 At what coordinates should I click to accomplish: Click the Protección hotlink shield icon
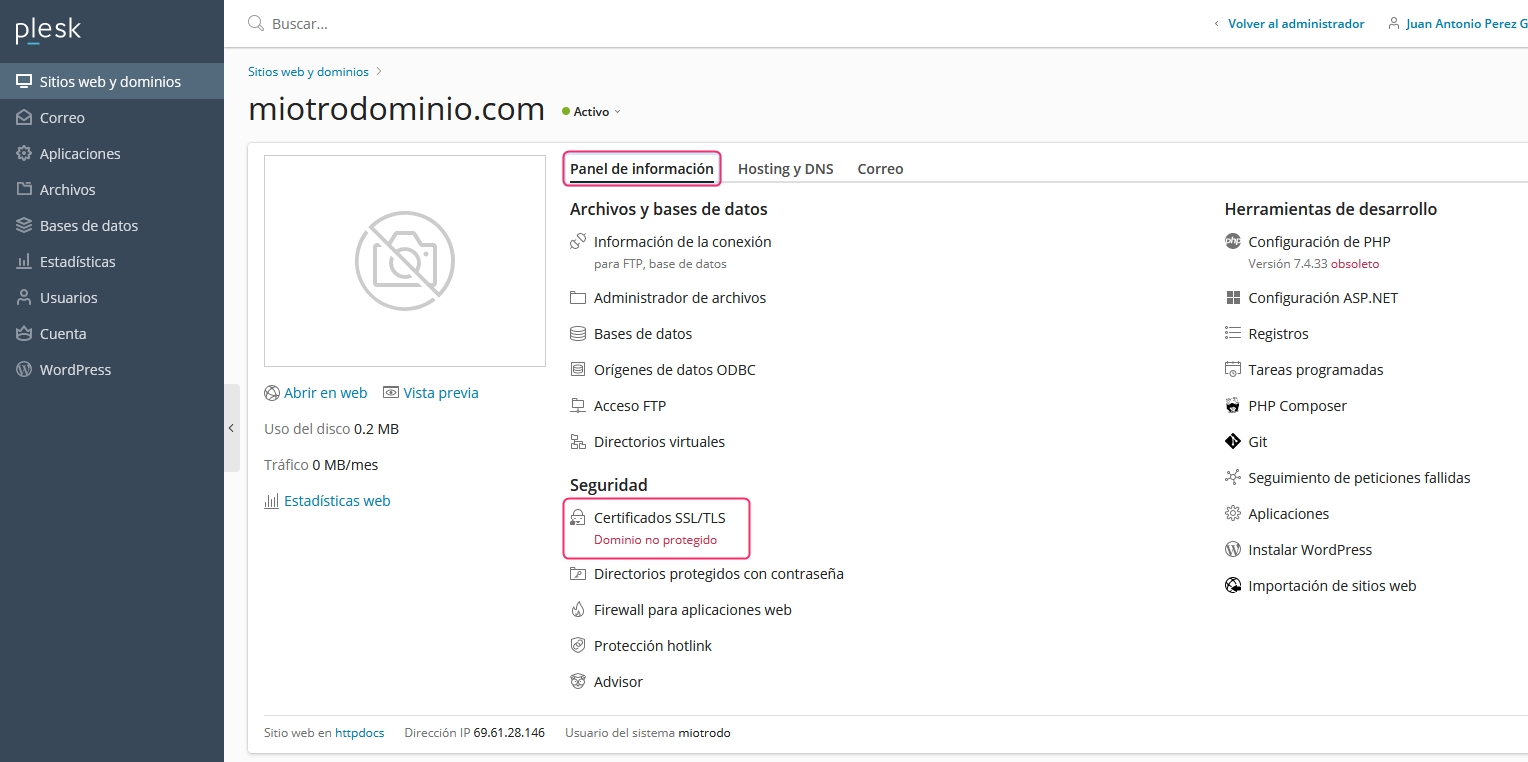[577, 646]
